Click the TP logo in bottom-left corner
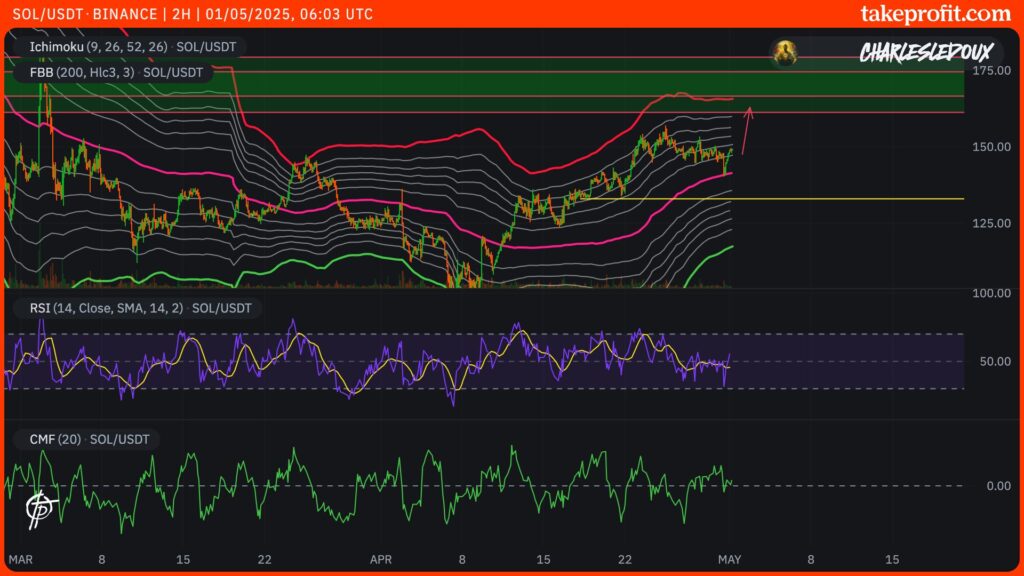 (x=41, y=509)
